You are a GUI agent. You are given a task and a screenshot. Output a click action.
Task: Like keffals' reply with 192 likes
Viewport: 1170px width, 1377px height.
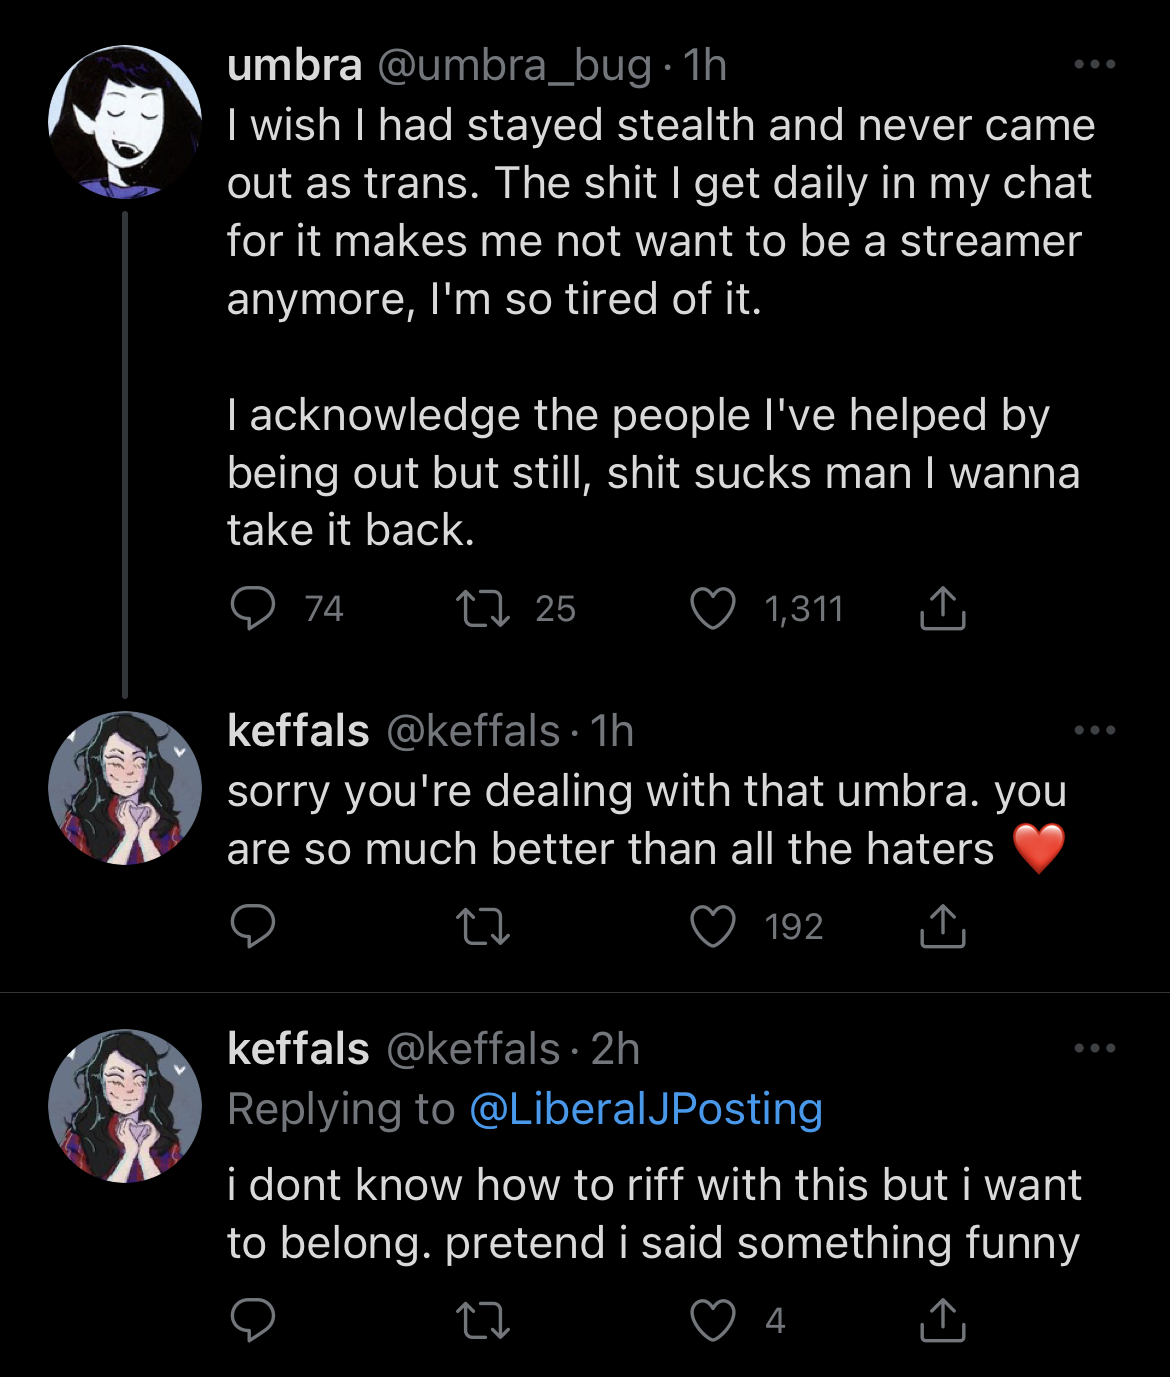713,926
